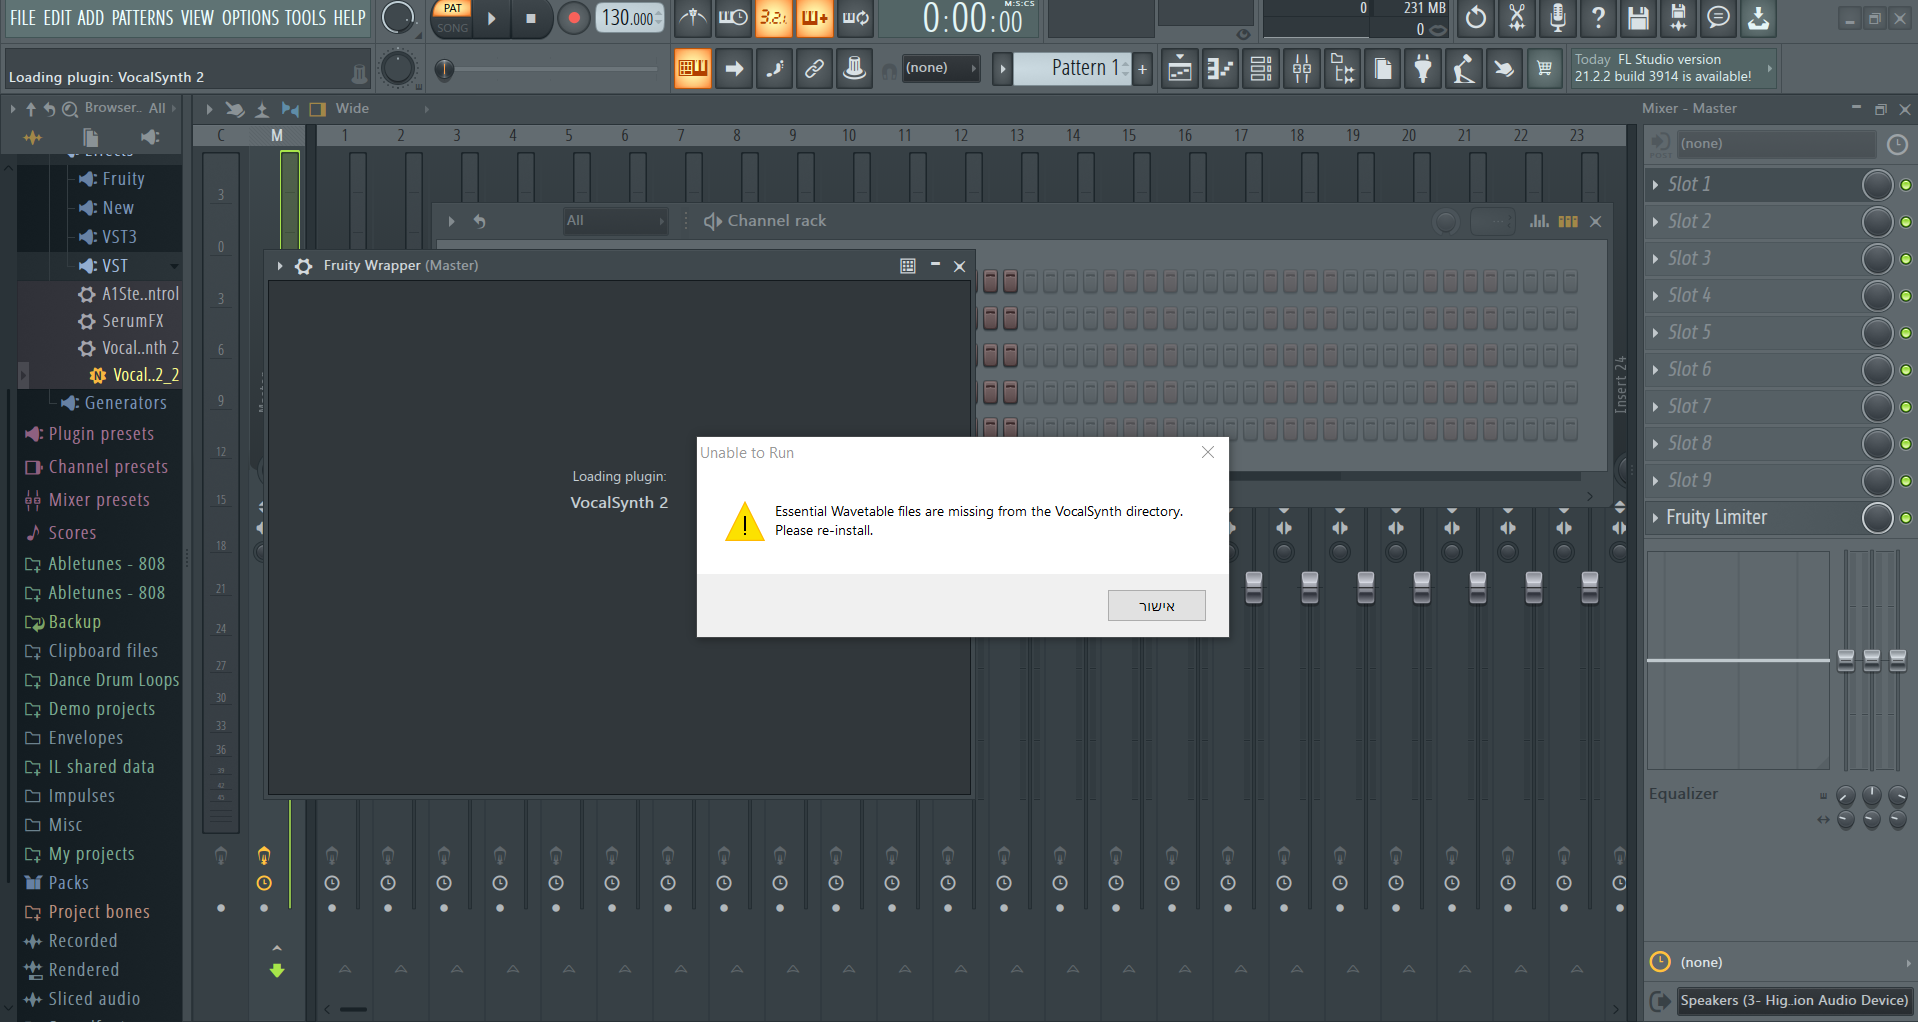The image size is (1918, 1022).
Task: Toggle Fruity Limiter enable LED
Action: (1906, 518)
